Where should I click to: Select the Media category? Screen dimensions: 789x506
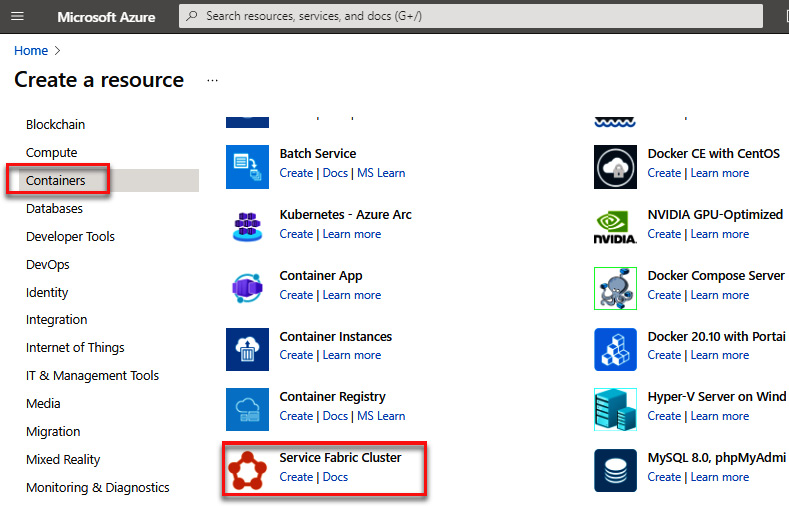point(43,403)
